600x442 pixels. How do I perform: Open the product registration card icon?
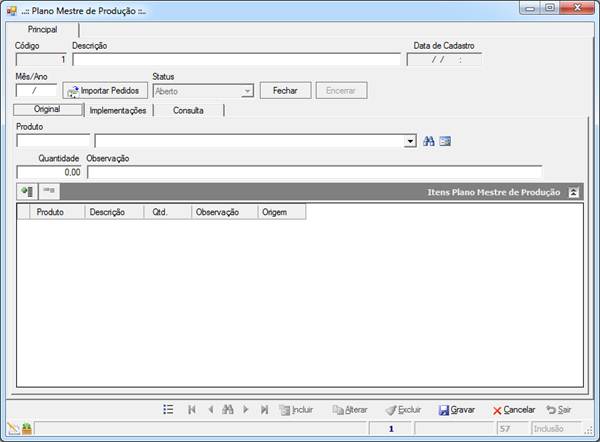445,141
